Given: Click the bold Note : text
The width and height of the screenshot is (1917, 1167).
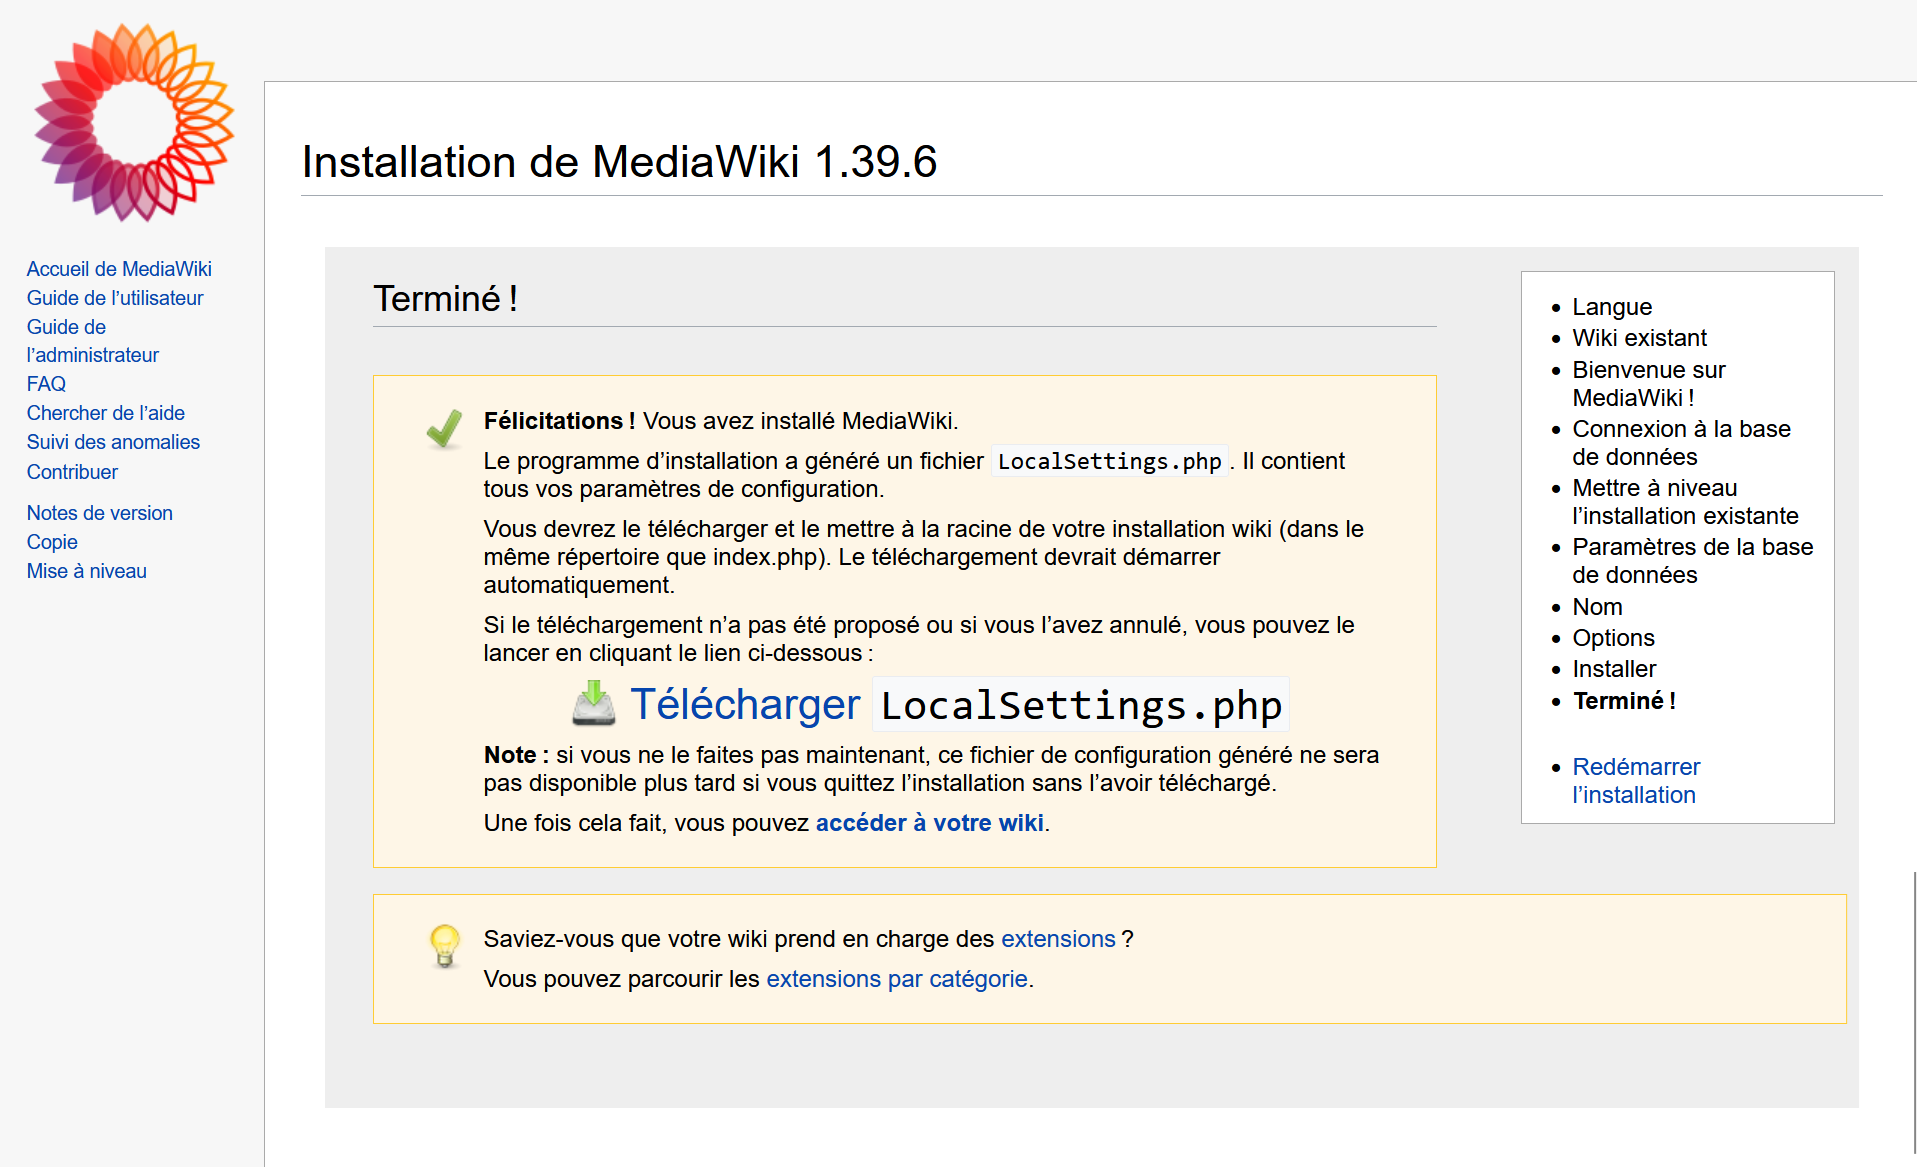Looking at the screenshot, I should point(516,755).
